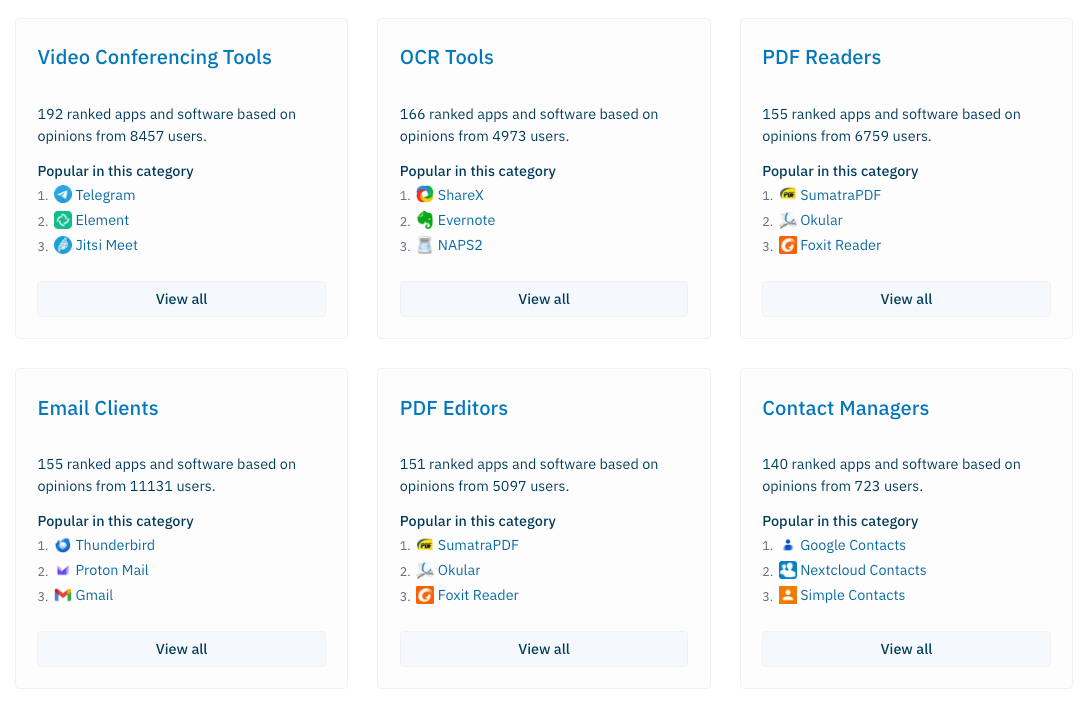This screenshot has height=709, width=1089.
Task: Click the Jitsi Meet app icon
Action: click(63, 245)
